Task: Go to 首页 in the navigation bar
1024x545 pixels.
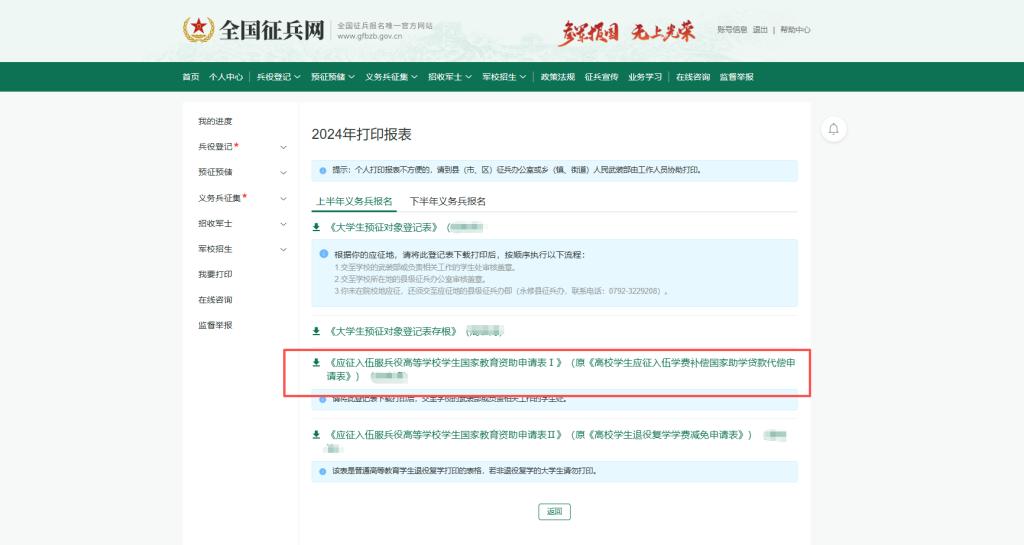Action: tap(190, 77)
